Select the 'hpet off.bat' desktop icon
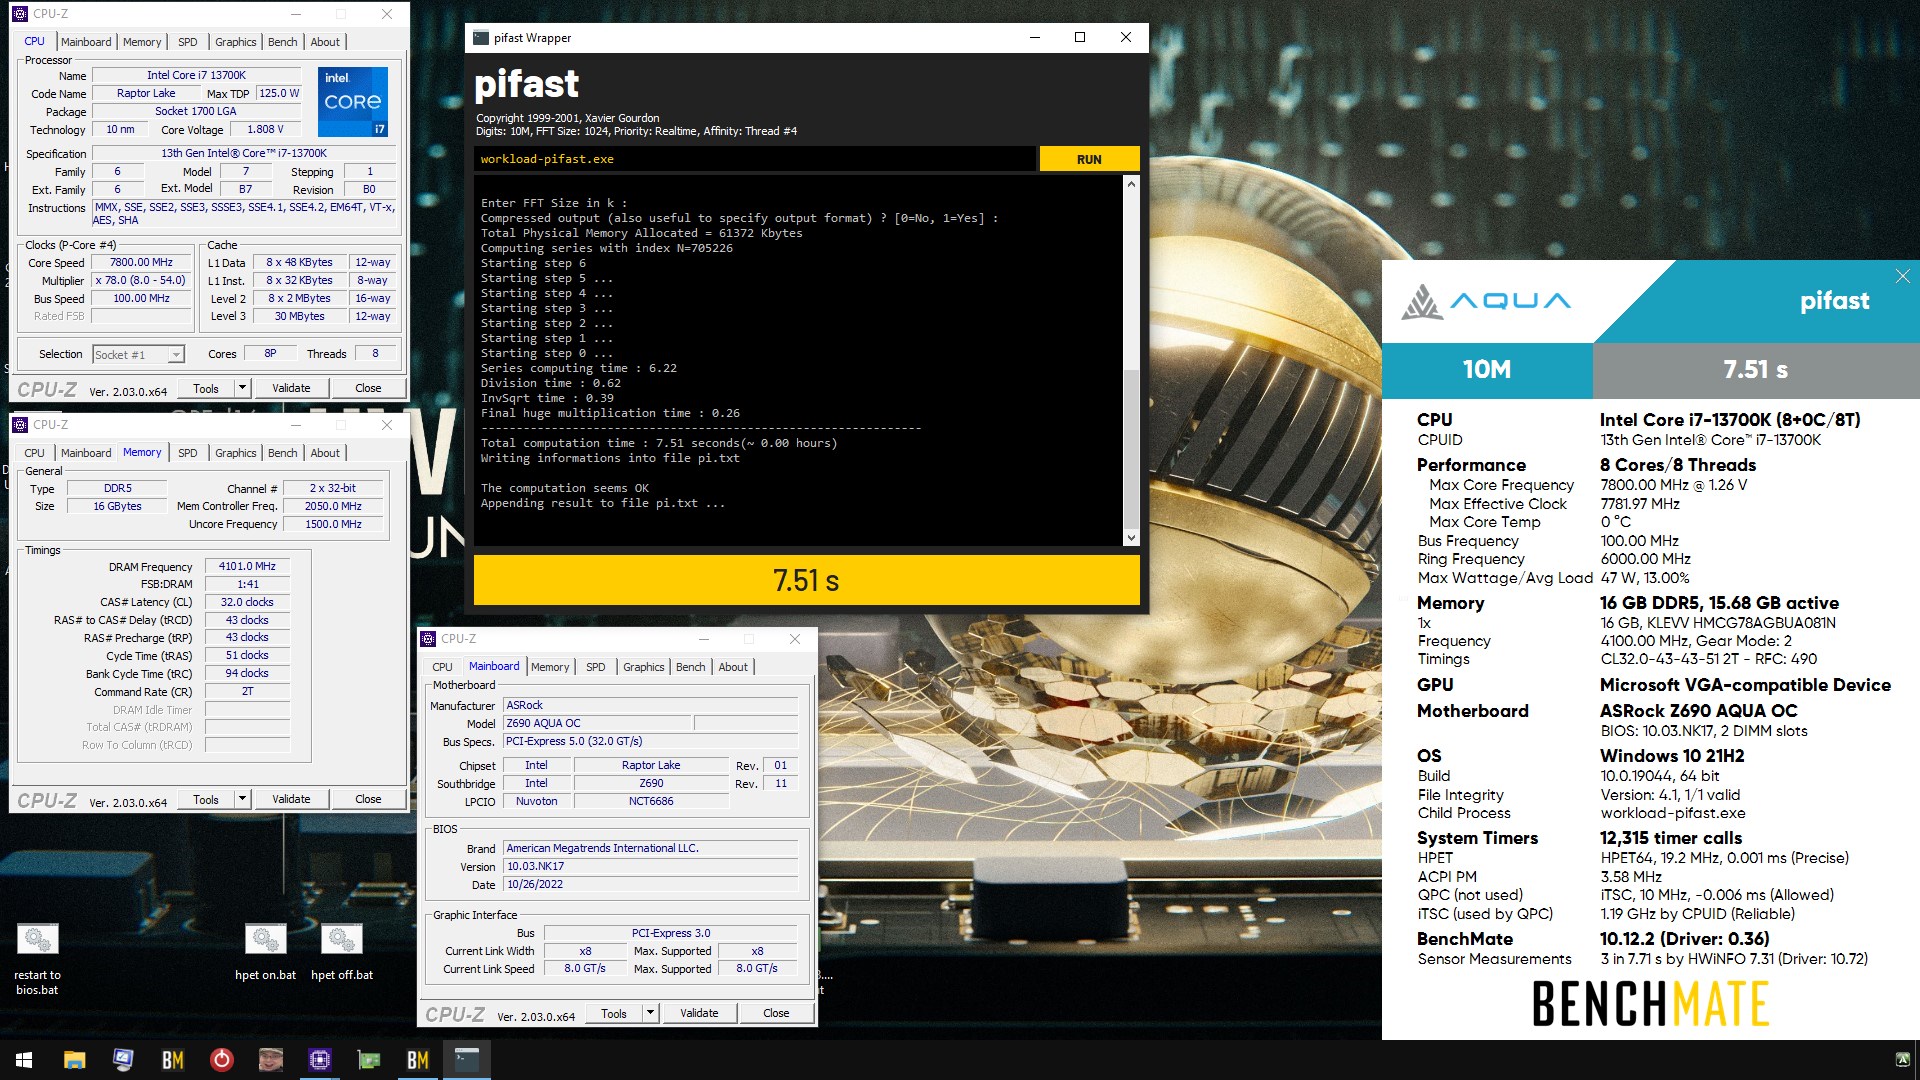 (342, 951)
